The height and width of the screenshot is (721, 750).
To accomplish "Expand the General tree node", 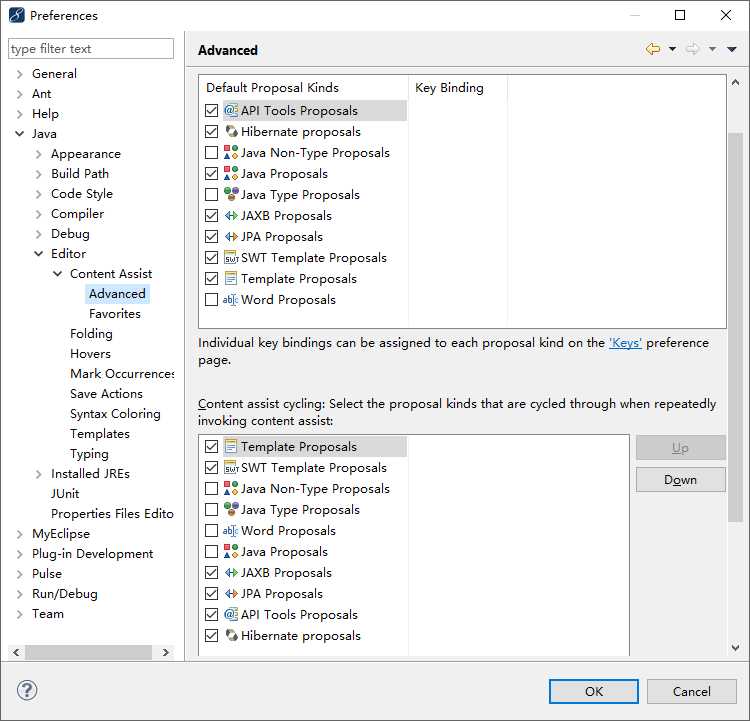I will [20, 74].
